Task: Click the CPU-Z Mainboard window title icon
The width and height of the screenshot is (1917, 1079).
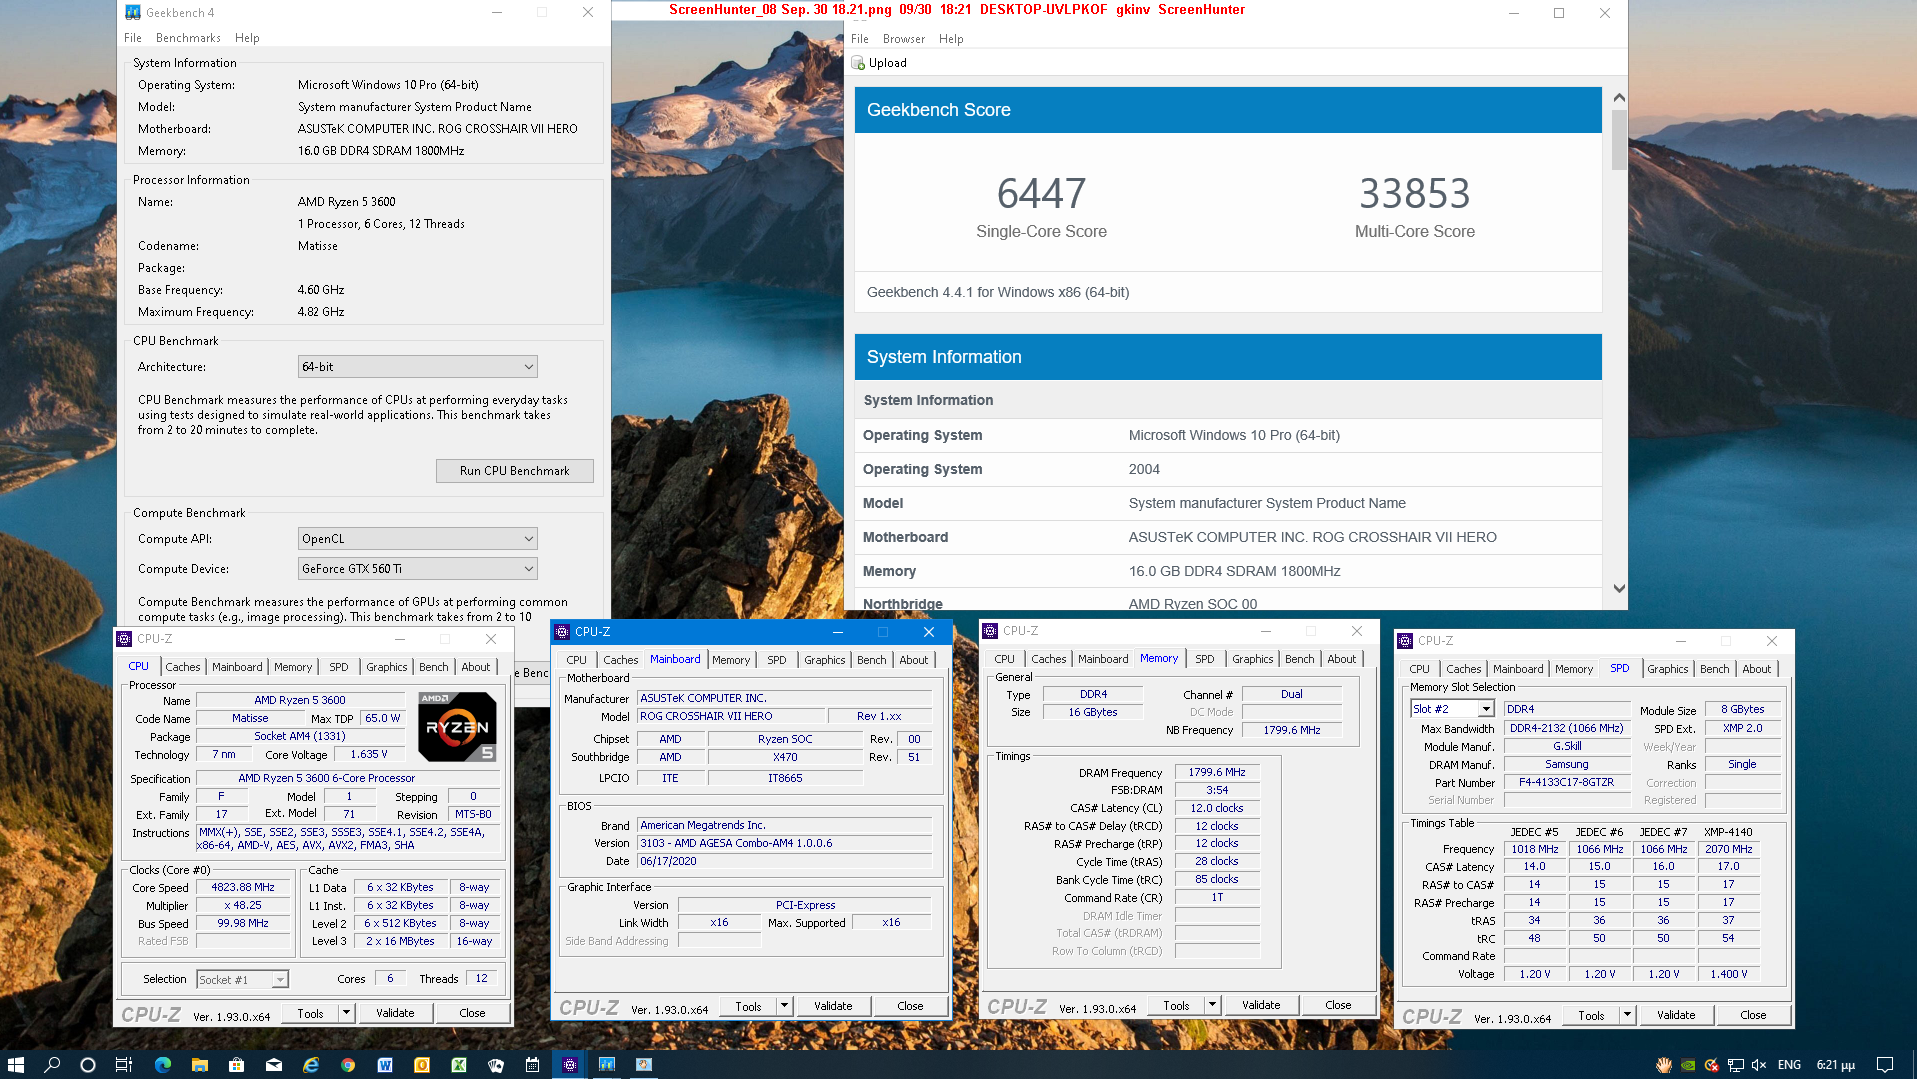Action: (x=562, y=632)
